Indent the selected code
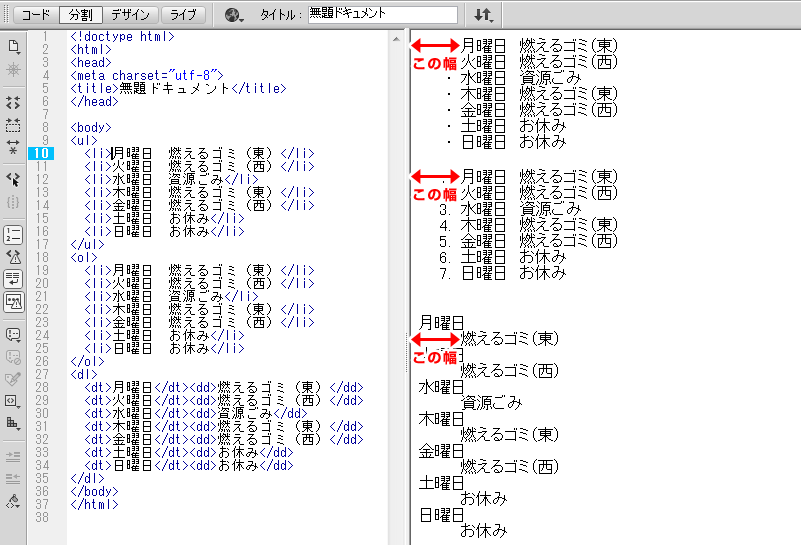The width and height of the screenshot is (801, 545). (13, 456)
